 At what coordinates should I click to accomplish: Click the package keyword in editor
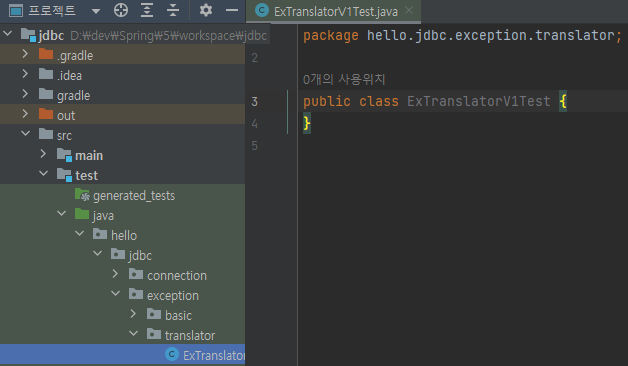(331, 36)
